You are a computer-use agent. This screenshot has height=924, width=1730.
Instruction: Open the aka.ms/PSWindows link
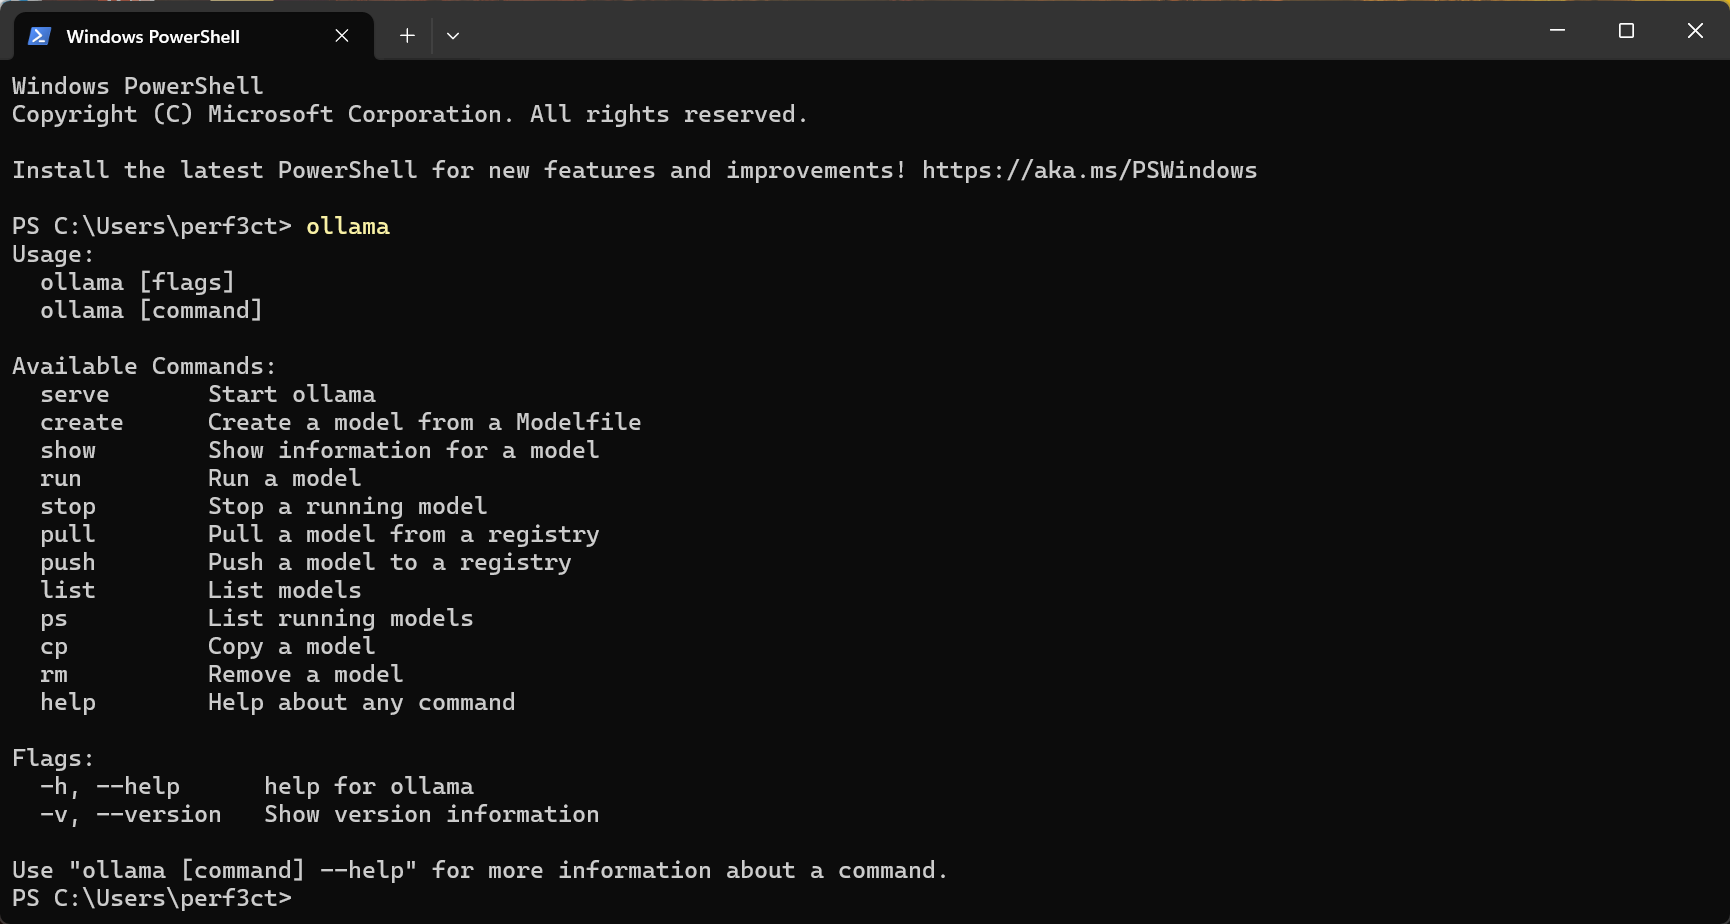1089,170
